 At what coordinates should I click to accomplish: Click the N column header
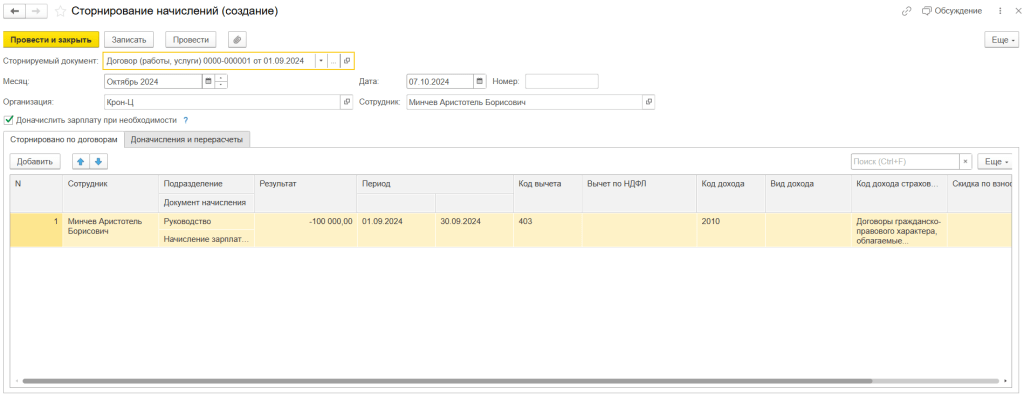[36, 193]
